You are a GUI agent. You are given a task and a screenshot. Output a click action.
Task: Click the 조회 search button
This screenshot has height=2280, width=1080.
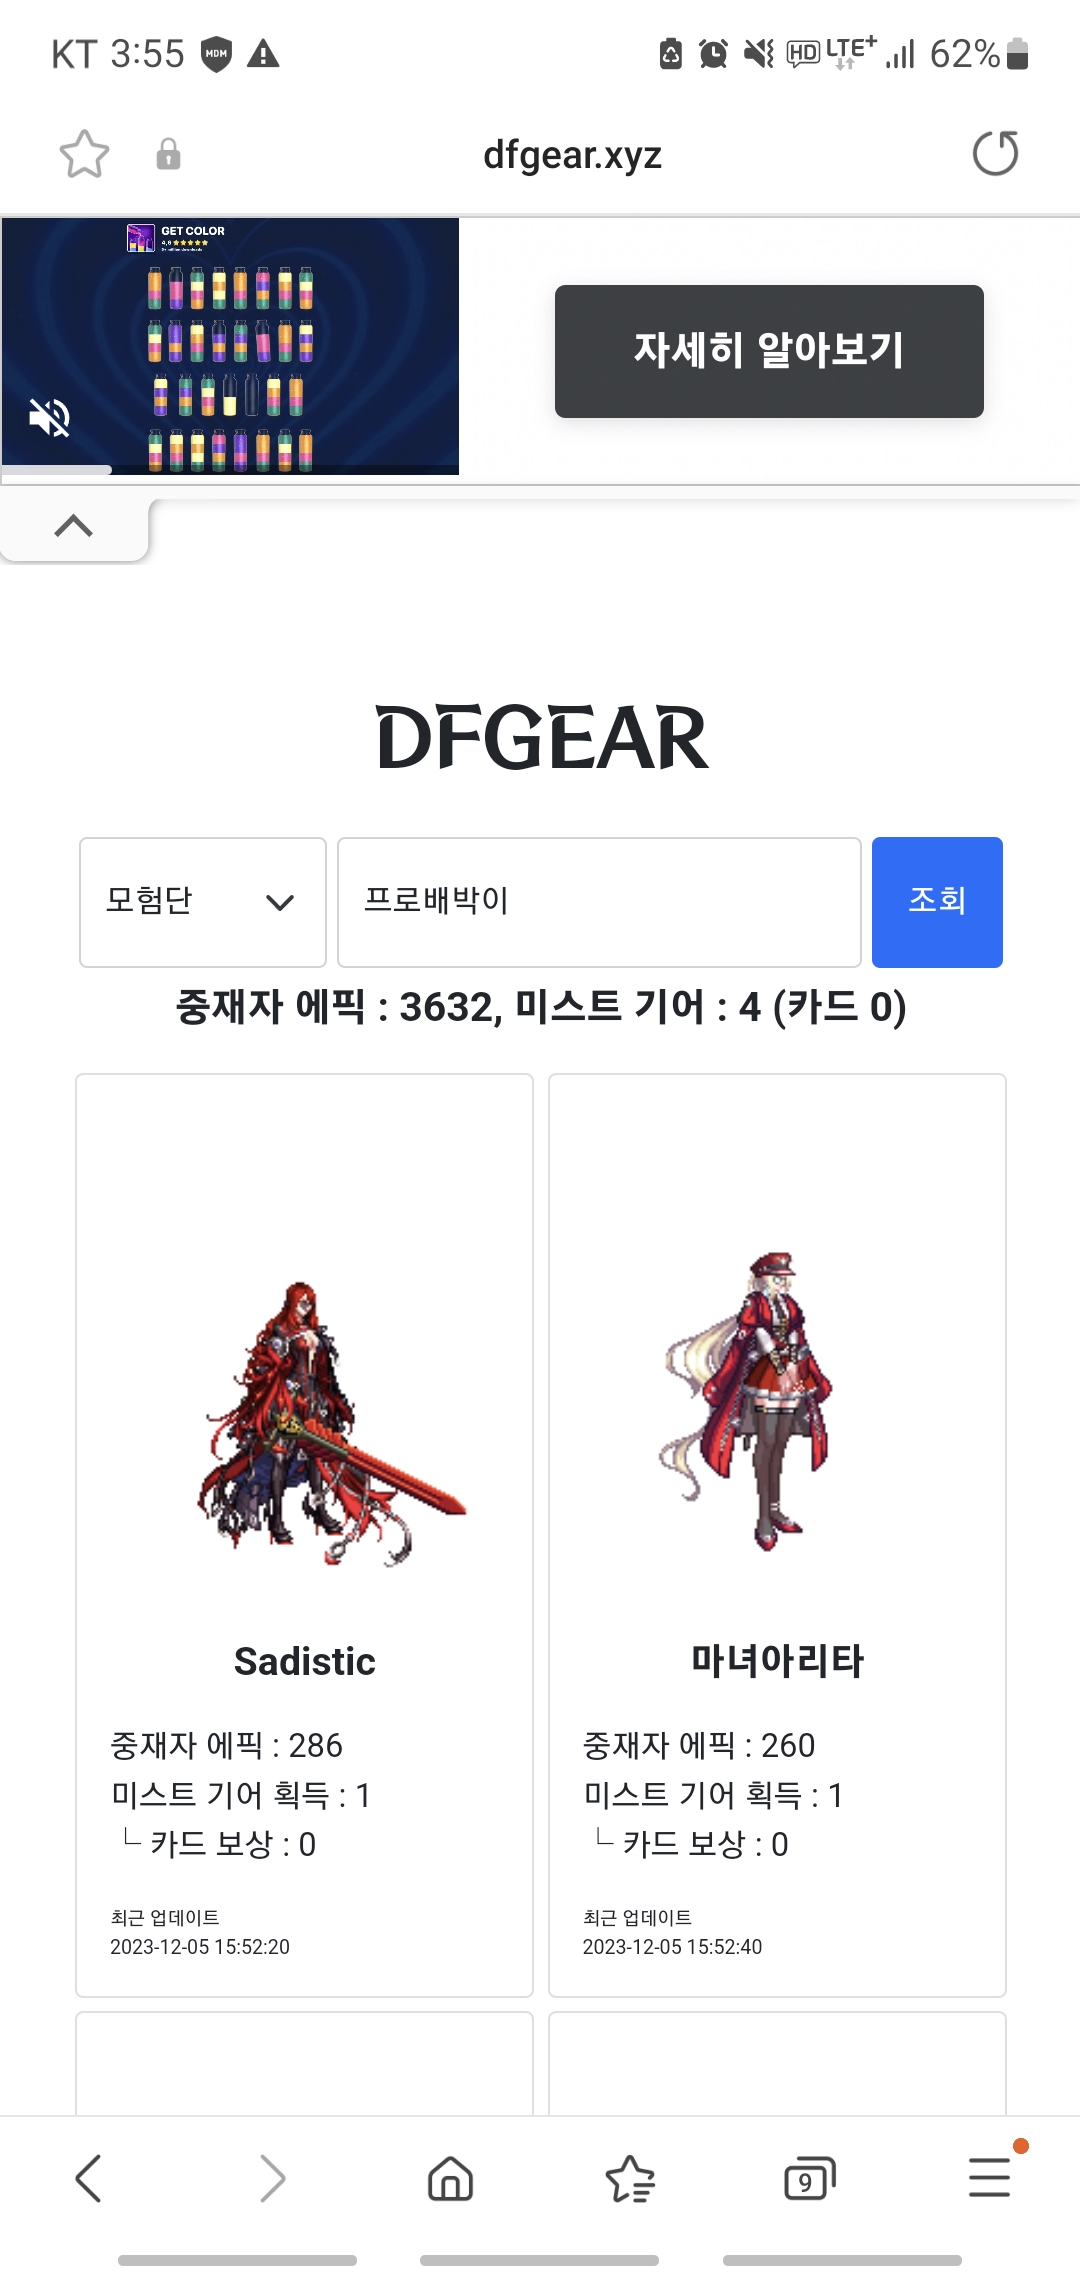[x=937, y=902]
